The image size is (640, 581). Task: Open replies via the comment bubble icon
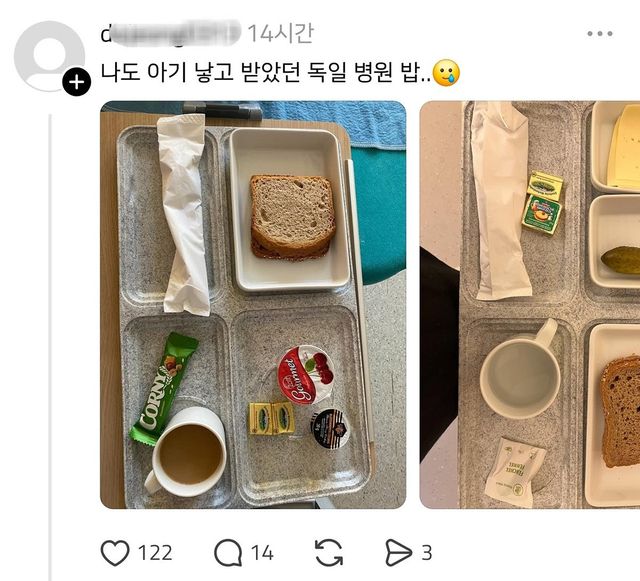[228, 553]
